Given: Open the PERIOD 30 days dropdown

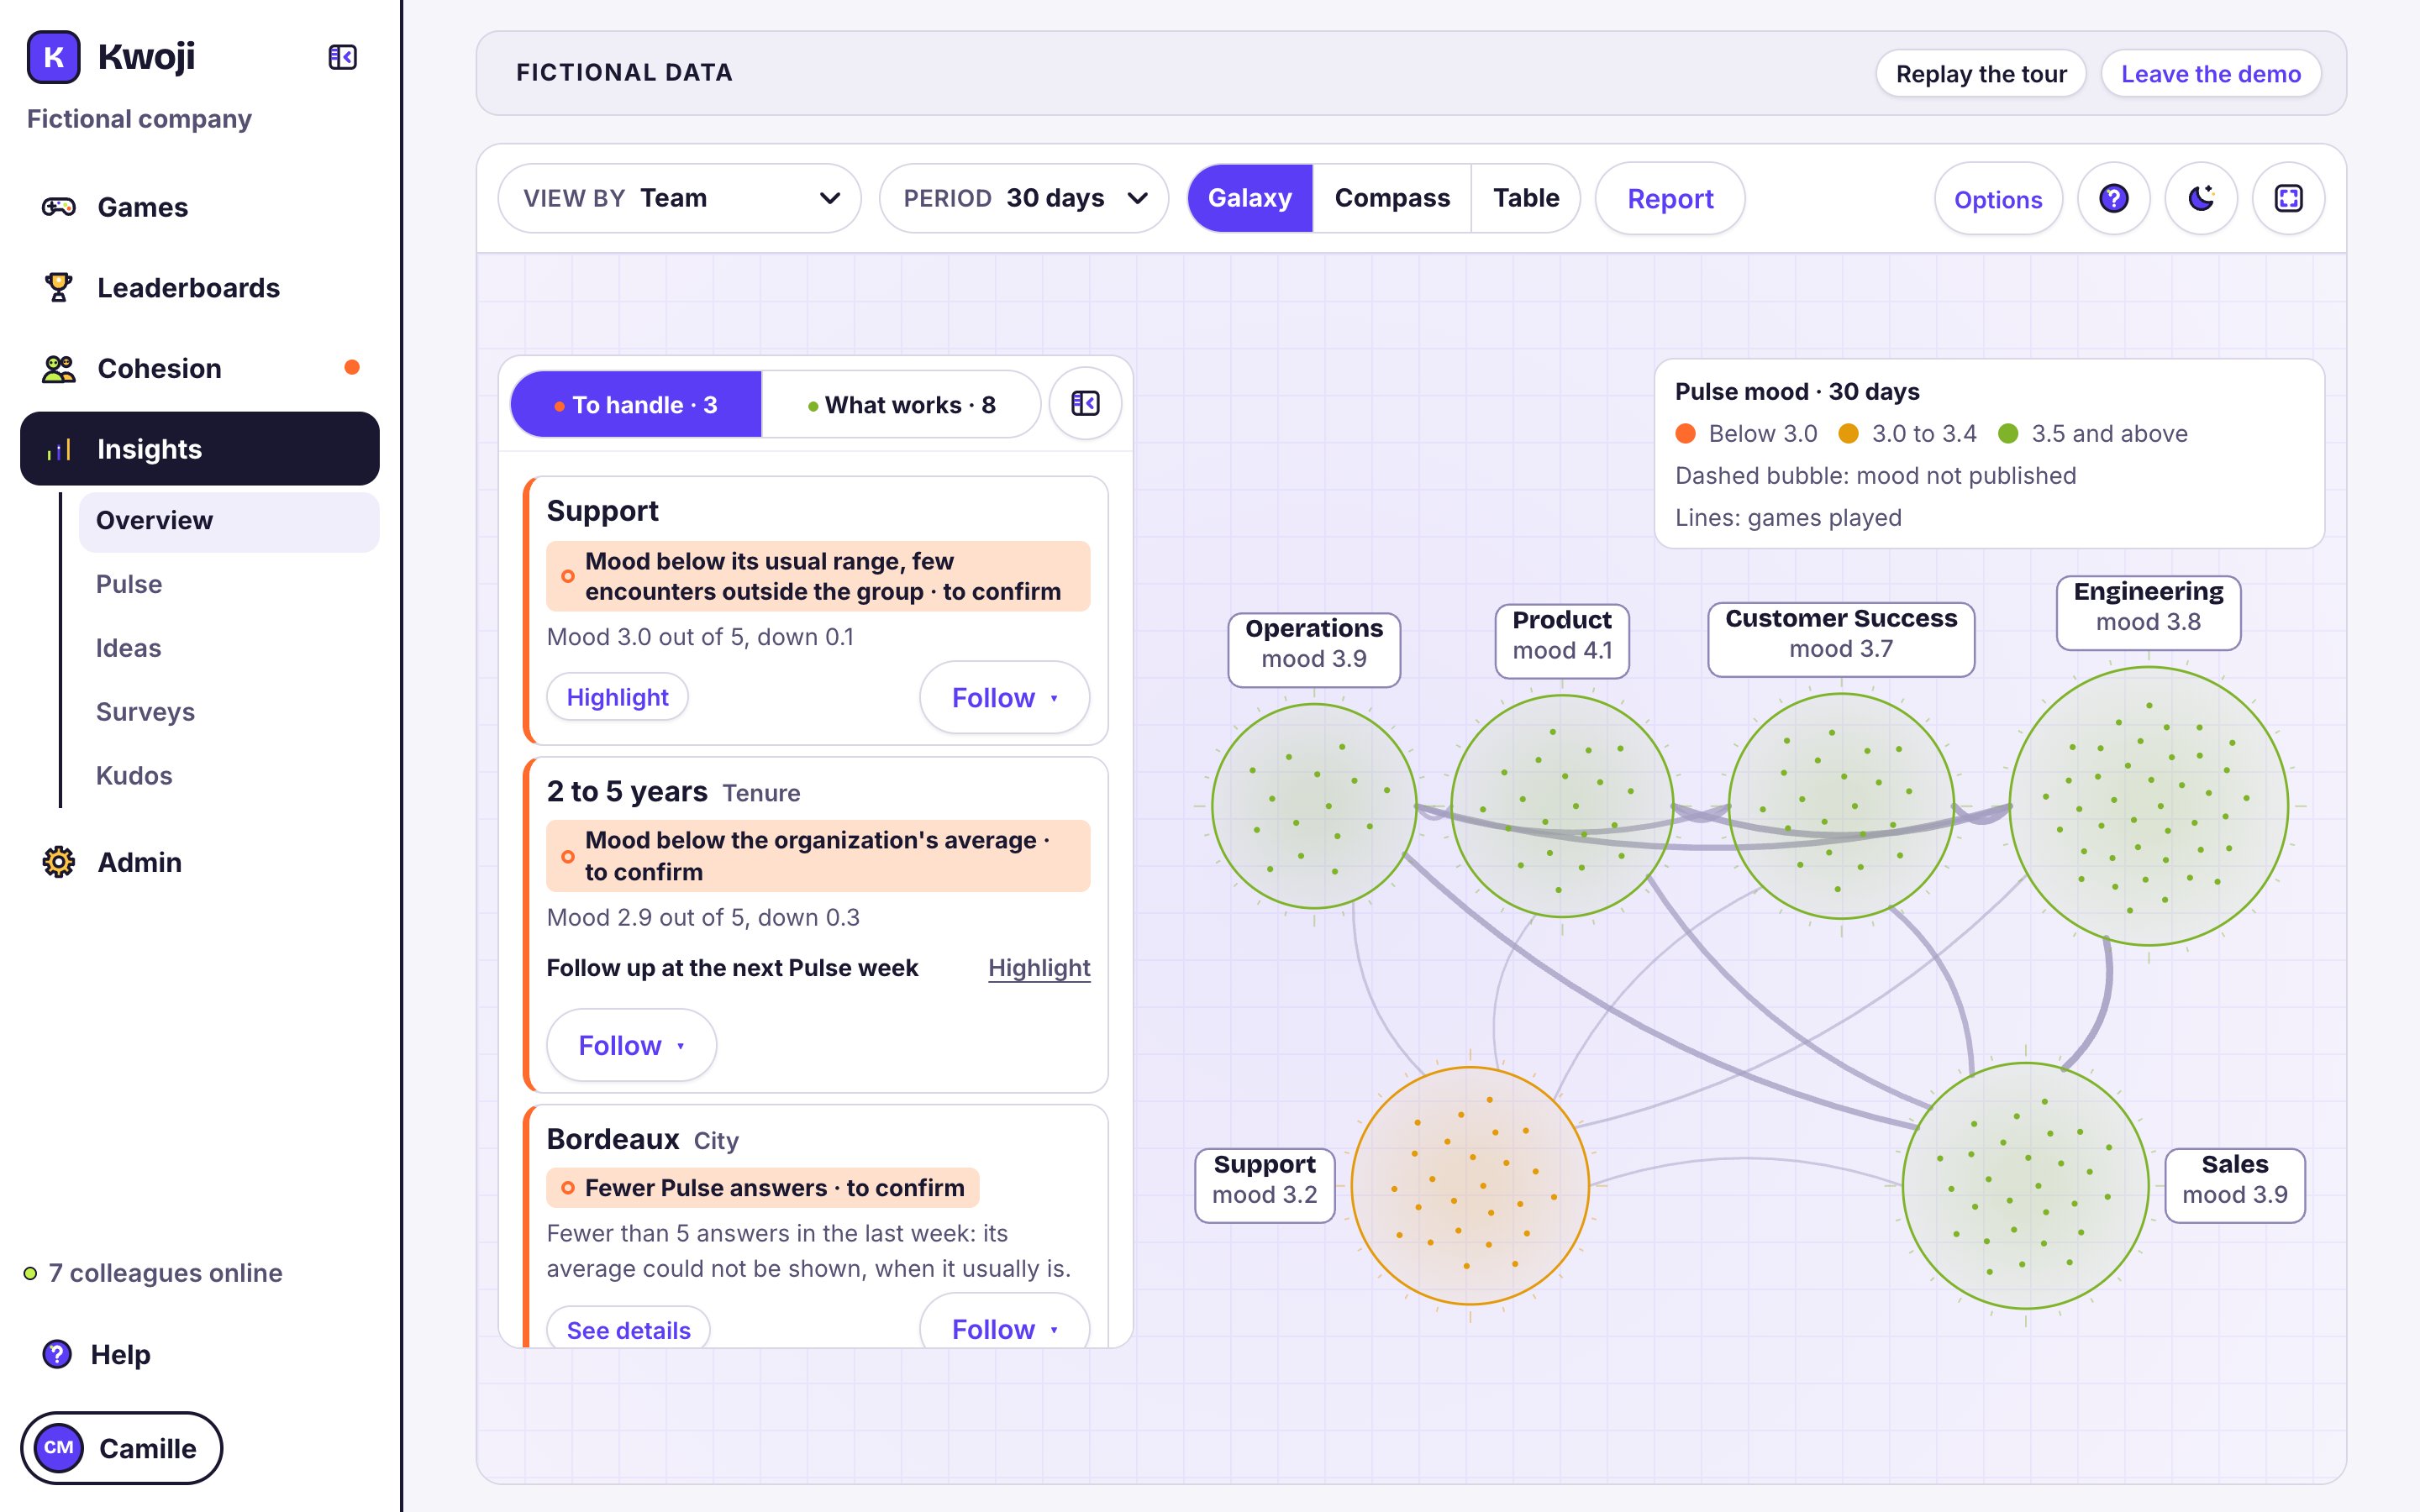Looking at the screenshot, I should point(1024,198).
